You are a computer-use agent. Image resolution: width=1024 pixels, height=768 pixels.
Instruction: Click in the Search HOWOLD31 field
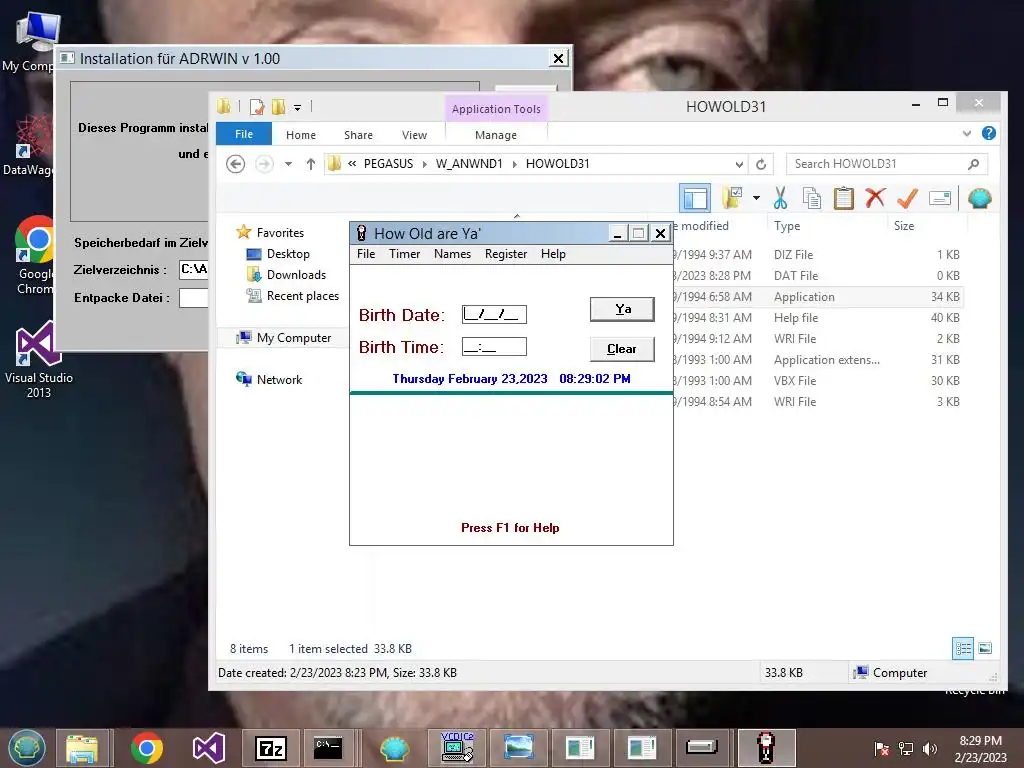(x=878, y=164)
